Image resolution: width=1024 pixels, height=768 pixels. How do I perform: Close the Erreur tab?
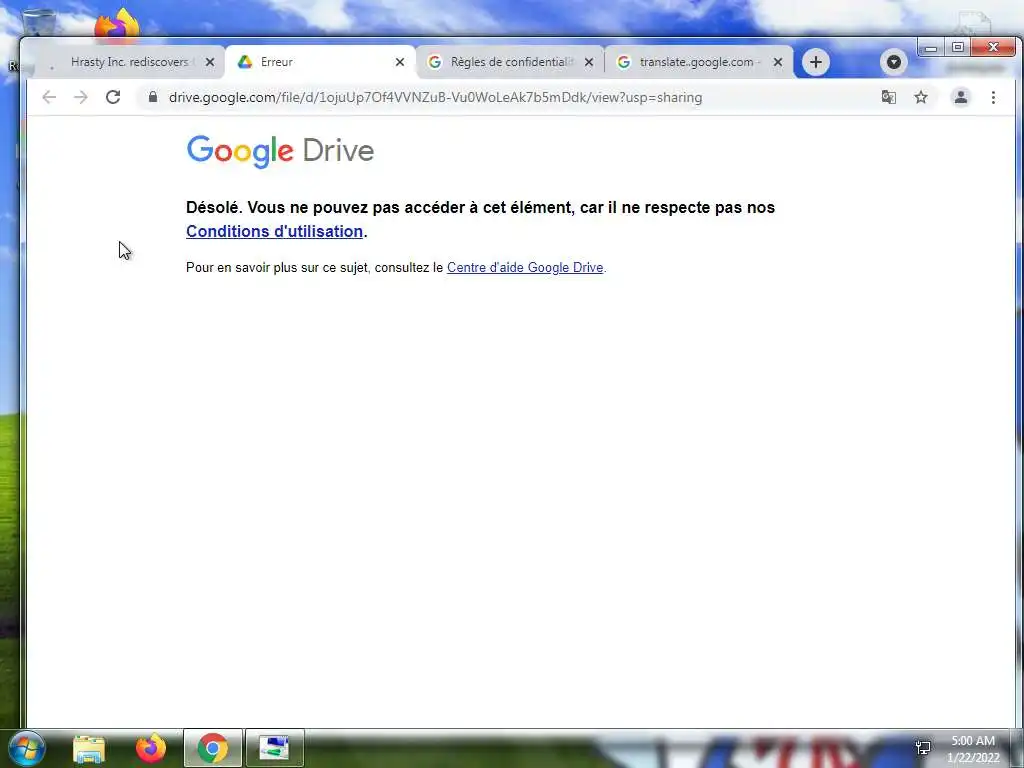click(x=400, y=62)
